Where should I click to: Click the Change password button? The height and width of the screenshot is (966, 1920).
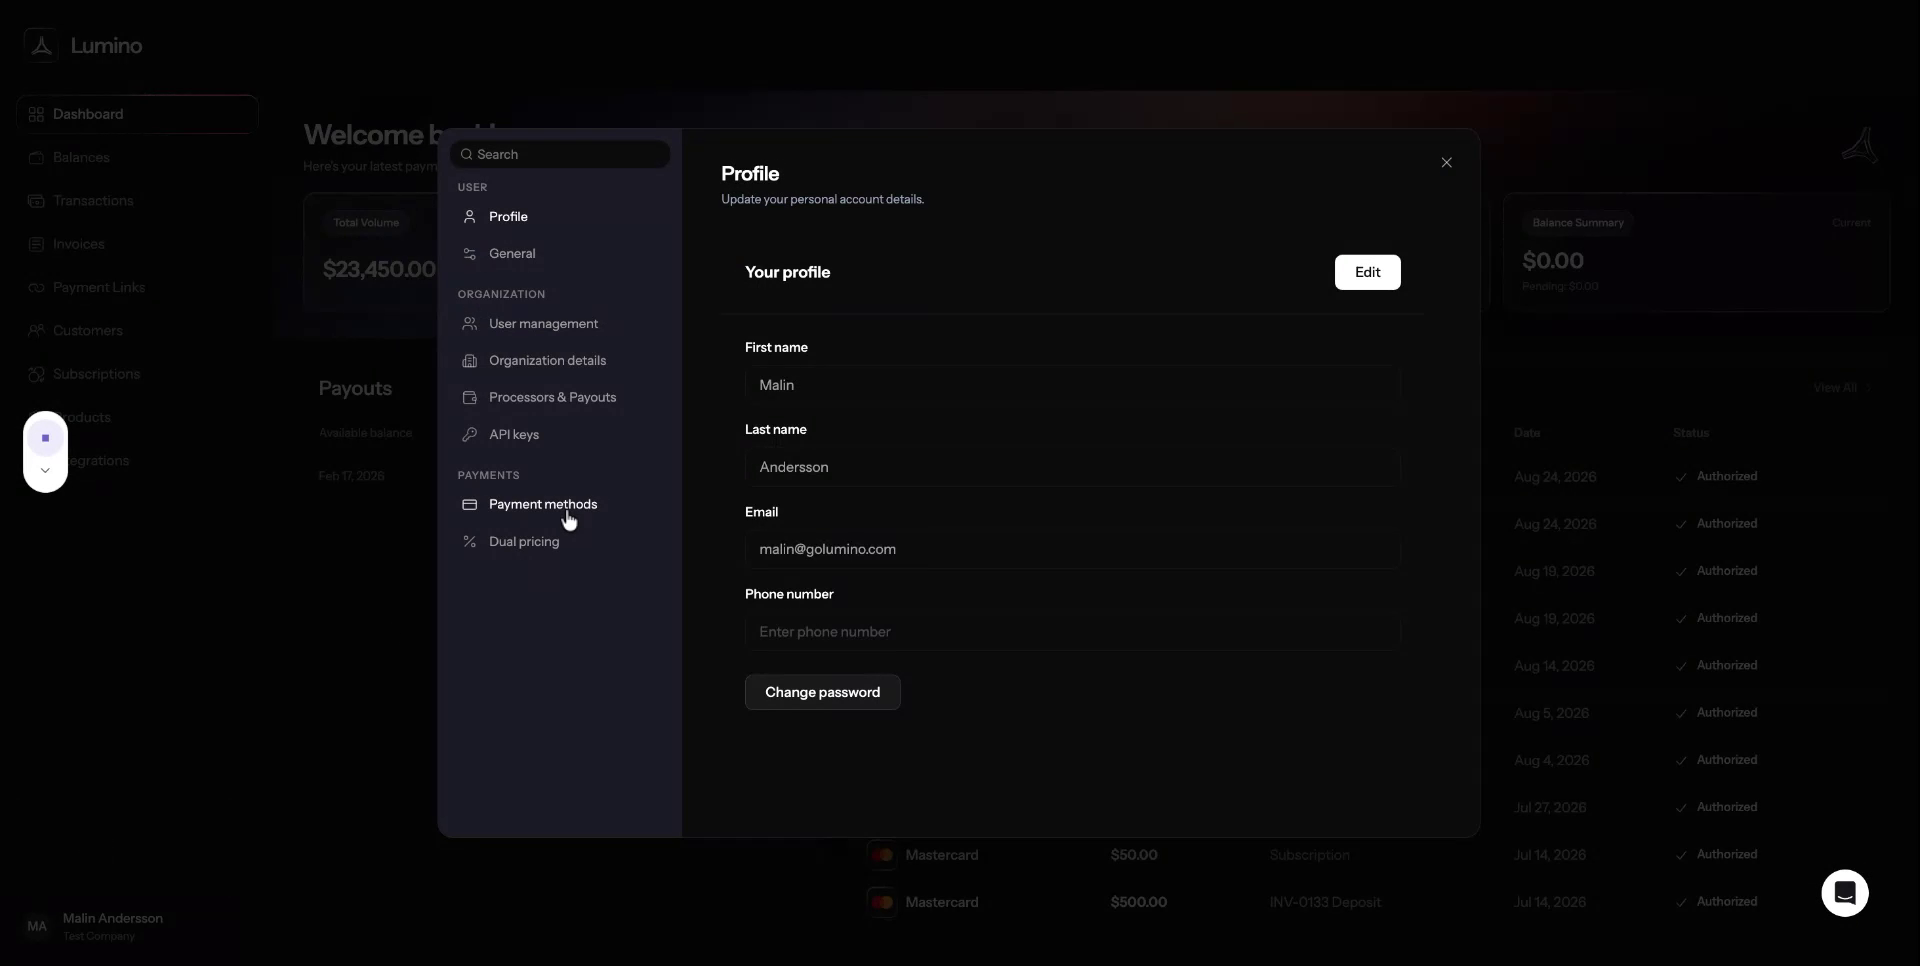click(822, 692)
